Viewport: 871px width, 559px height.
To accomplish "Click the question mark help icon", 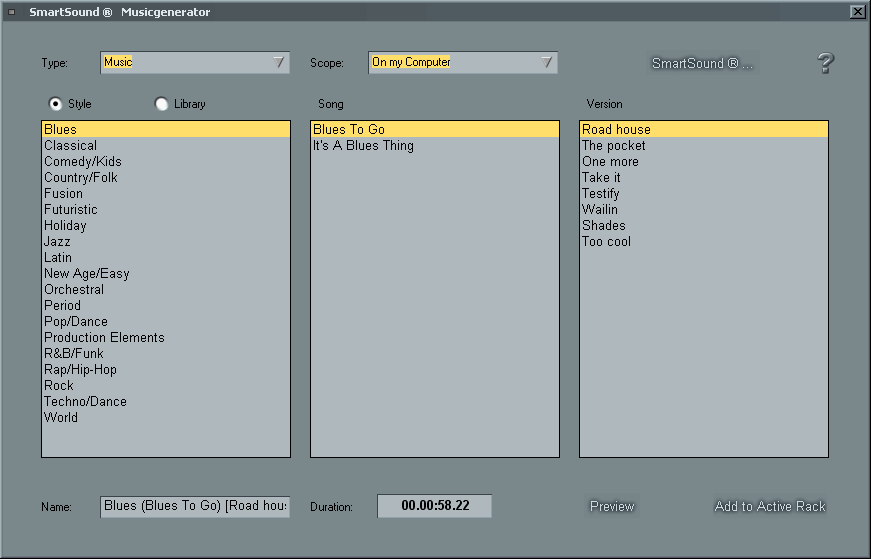I will [x=825, y=63].
